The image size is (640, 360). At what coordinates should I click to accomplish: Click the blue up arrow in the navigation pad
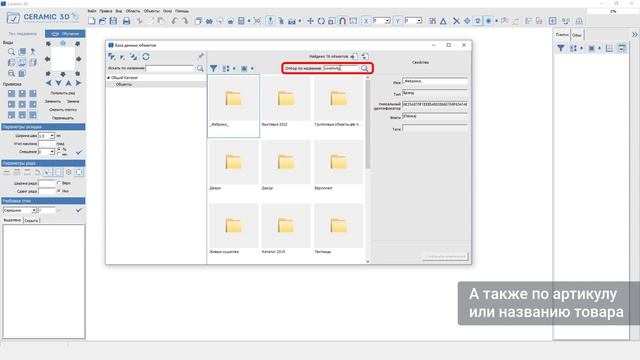[68, 83]
